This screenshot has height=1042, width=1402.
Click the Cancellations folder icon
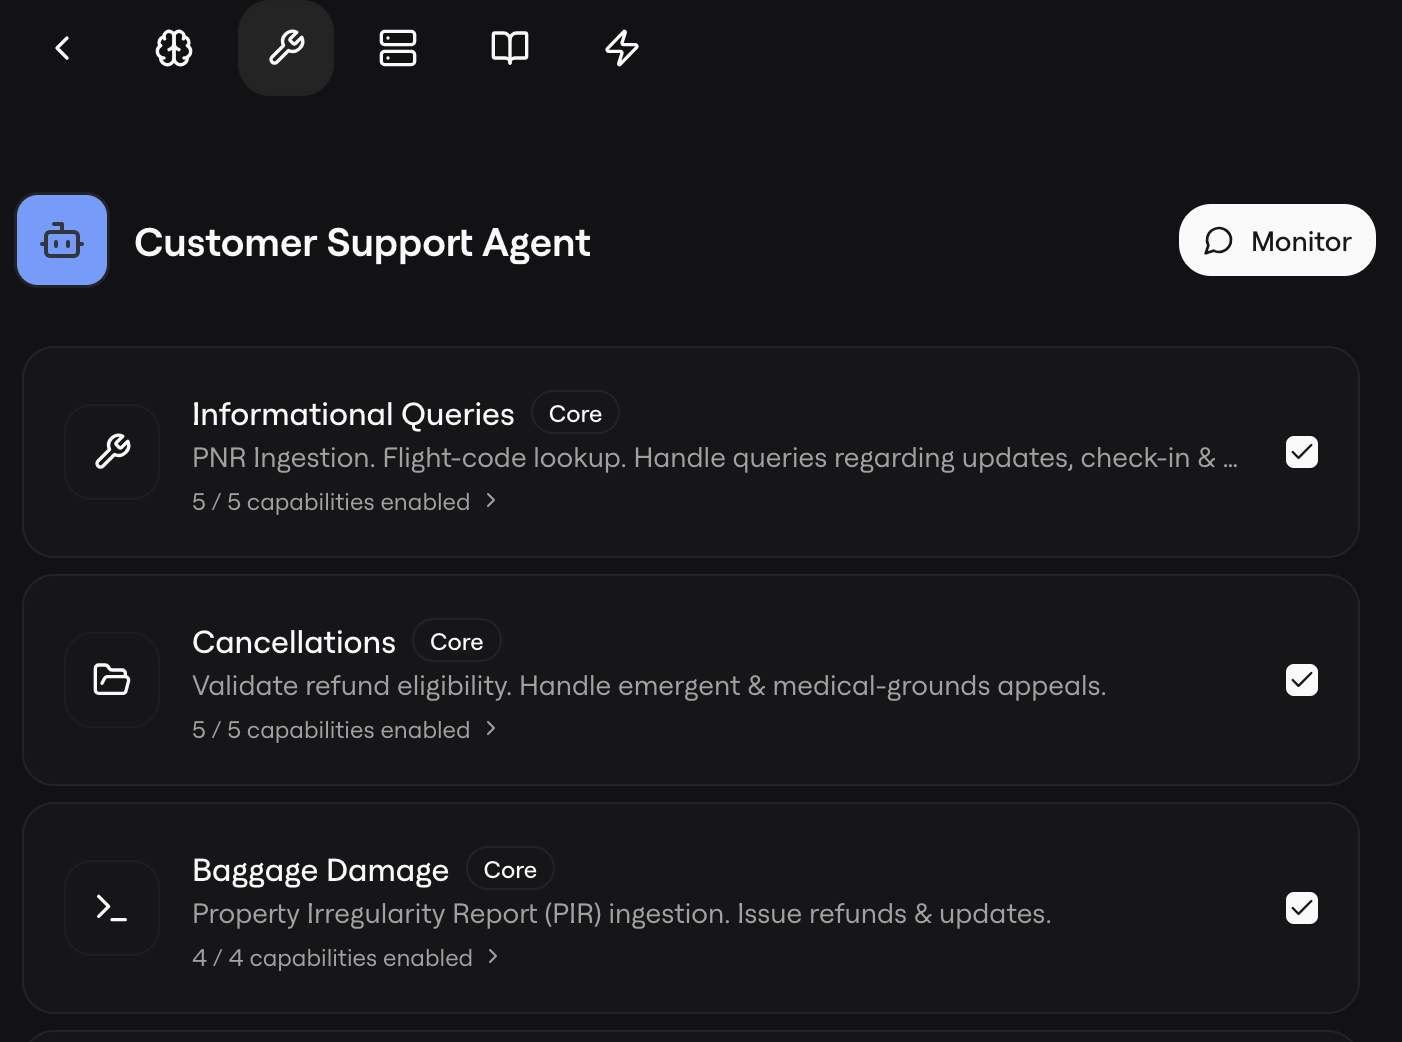click(x=112, y=680)
